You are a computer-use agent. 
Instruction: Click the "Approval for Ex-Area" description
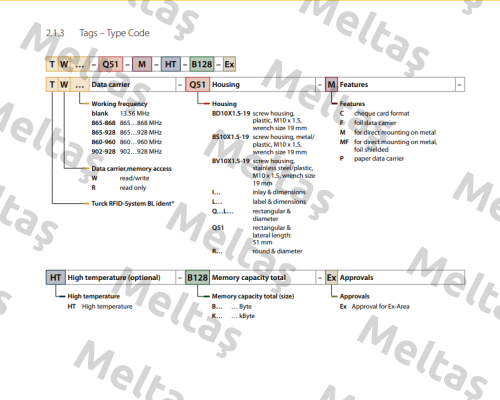click(381, 307)
